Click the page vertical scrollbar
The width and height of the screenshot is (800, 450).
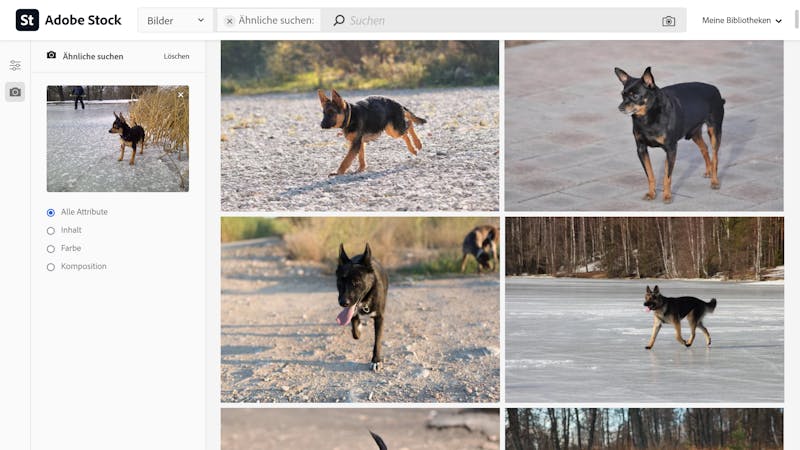pos(797,19)
